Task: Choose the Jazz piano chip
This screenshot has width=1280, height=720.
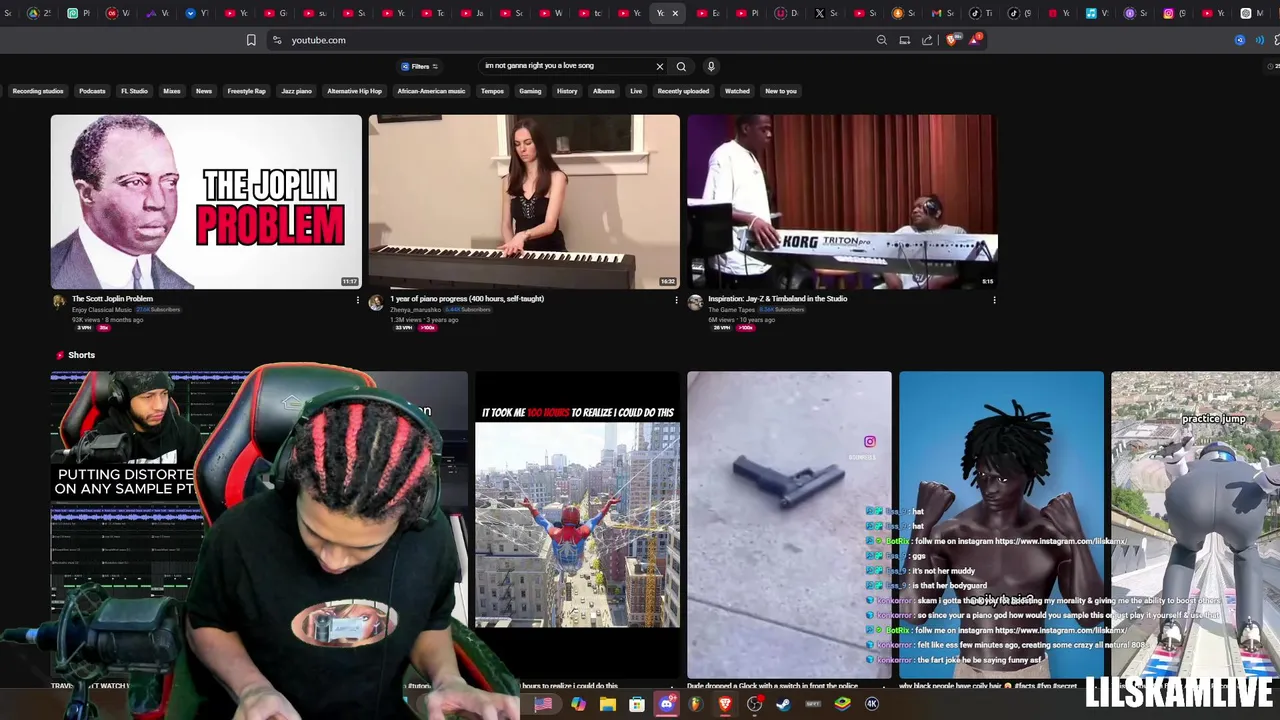Action: click(x=296, y=91)
